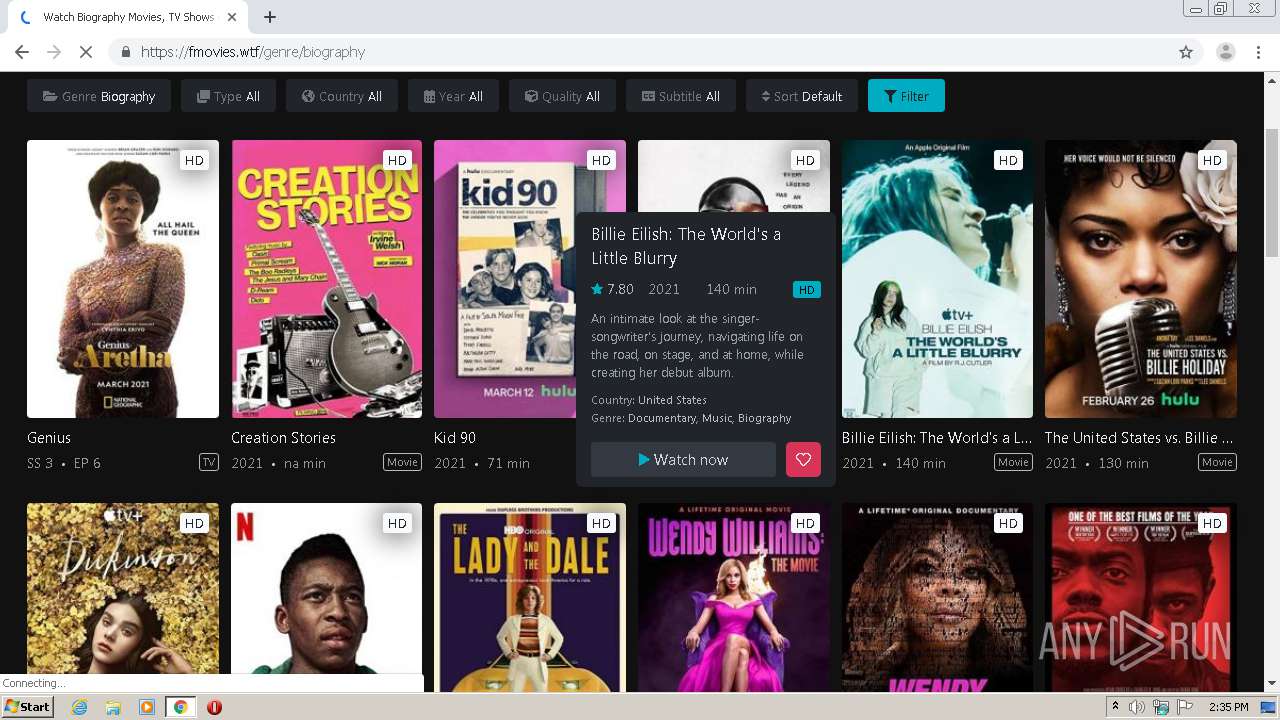Click the browser forward arrow
Image resolution: width=1280 pixels, height=720 pixels.
pyautogui.click(x=54, y=52)
